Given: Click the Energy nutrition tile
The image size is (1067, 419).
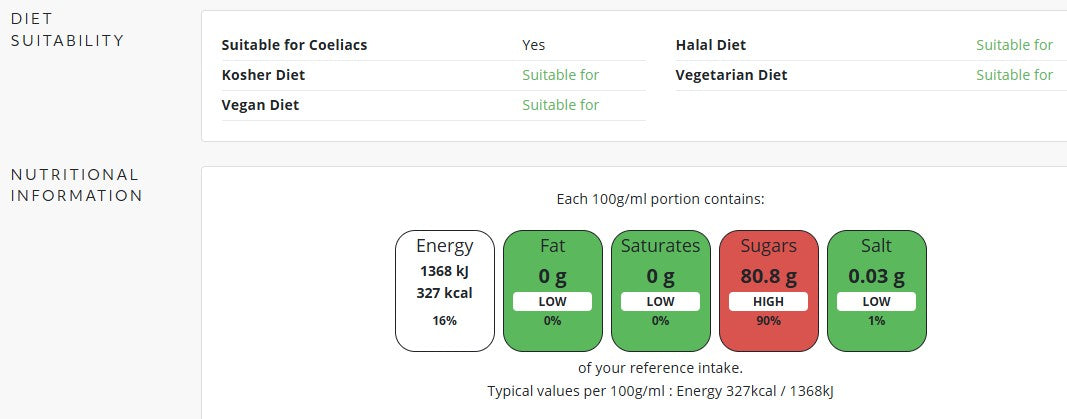Looking at the screenshot, I should pyautogui.click(x=444, y=290).
